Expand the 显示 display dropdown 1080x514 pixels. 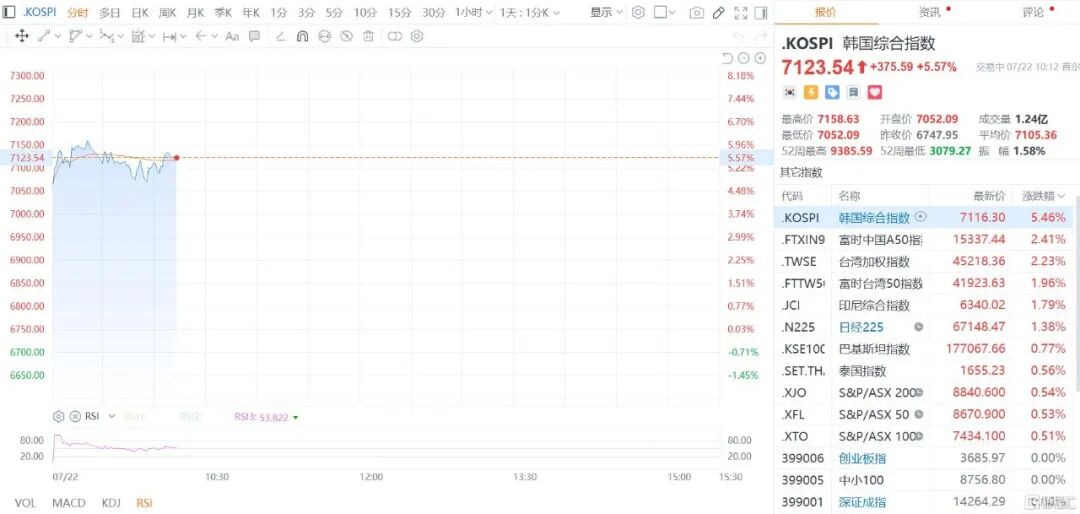(606, 12)
